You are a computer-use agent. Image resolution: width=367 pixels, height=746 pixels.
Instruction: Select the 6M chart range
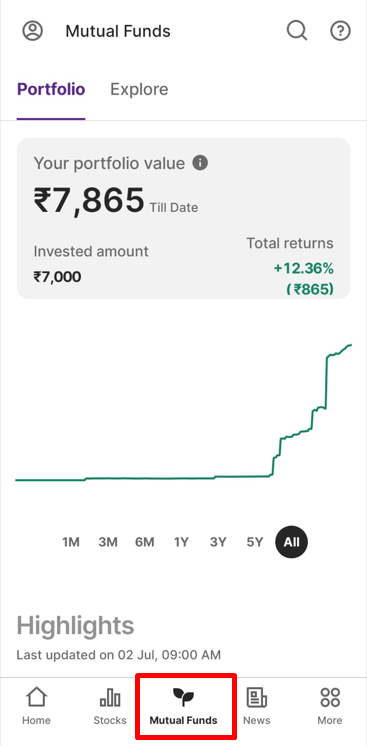pyautogui.click(x=144, y=542)
